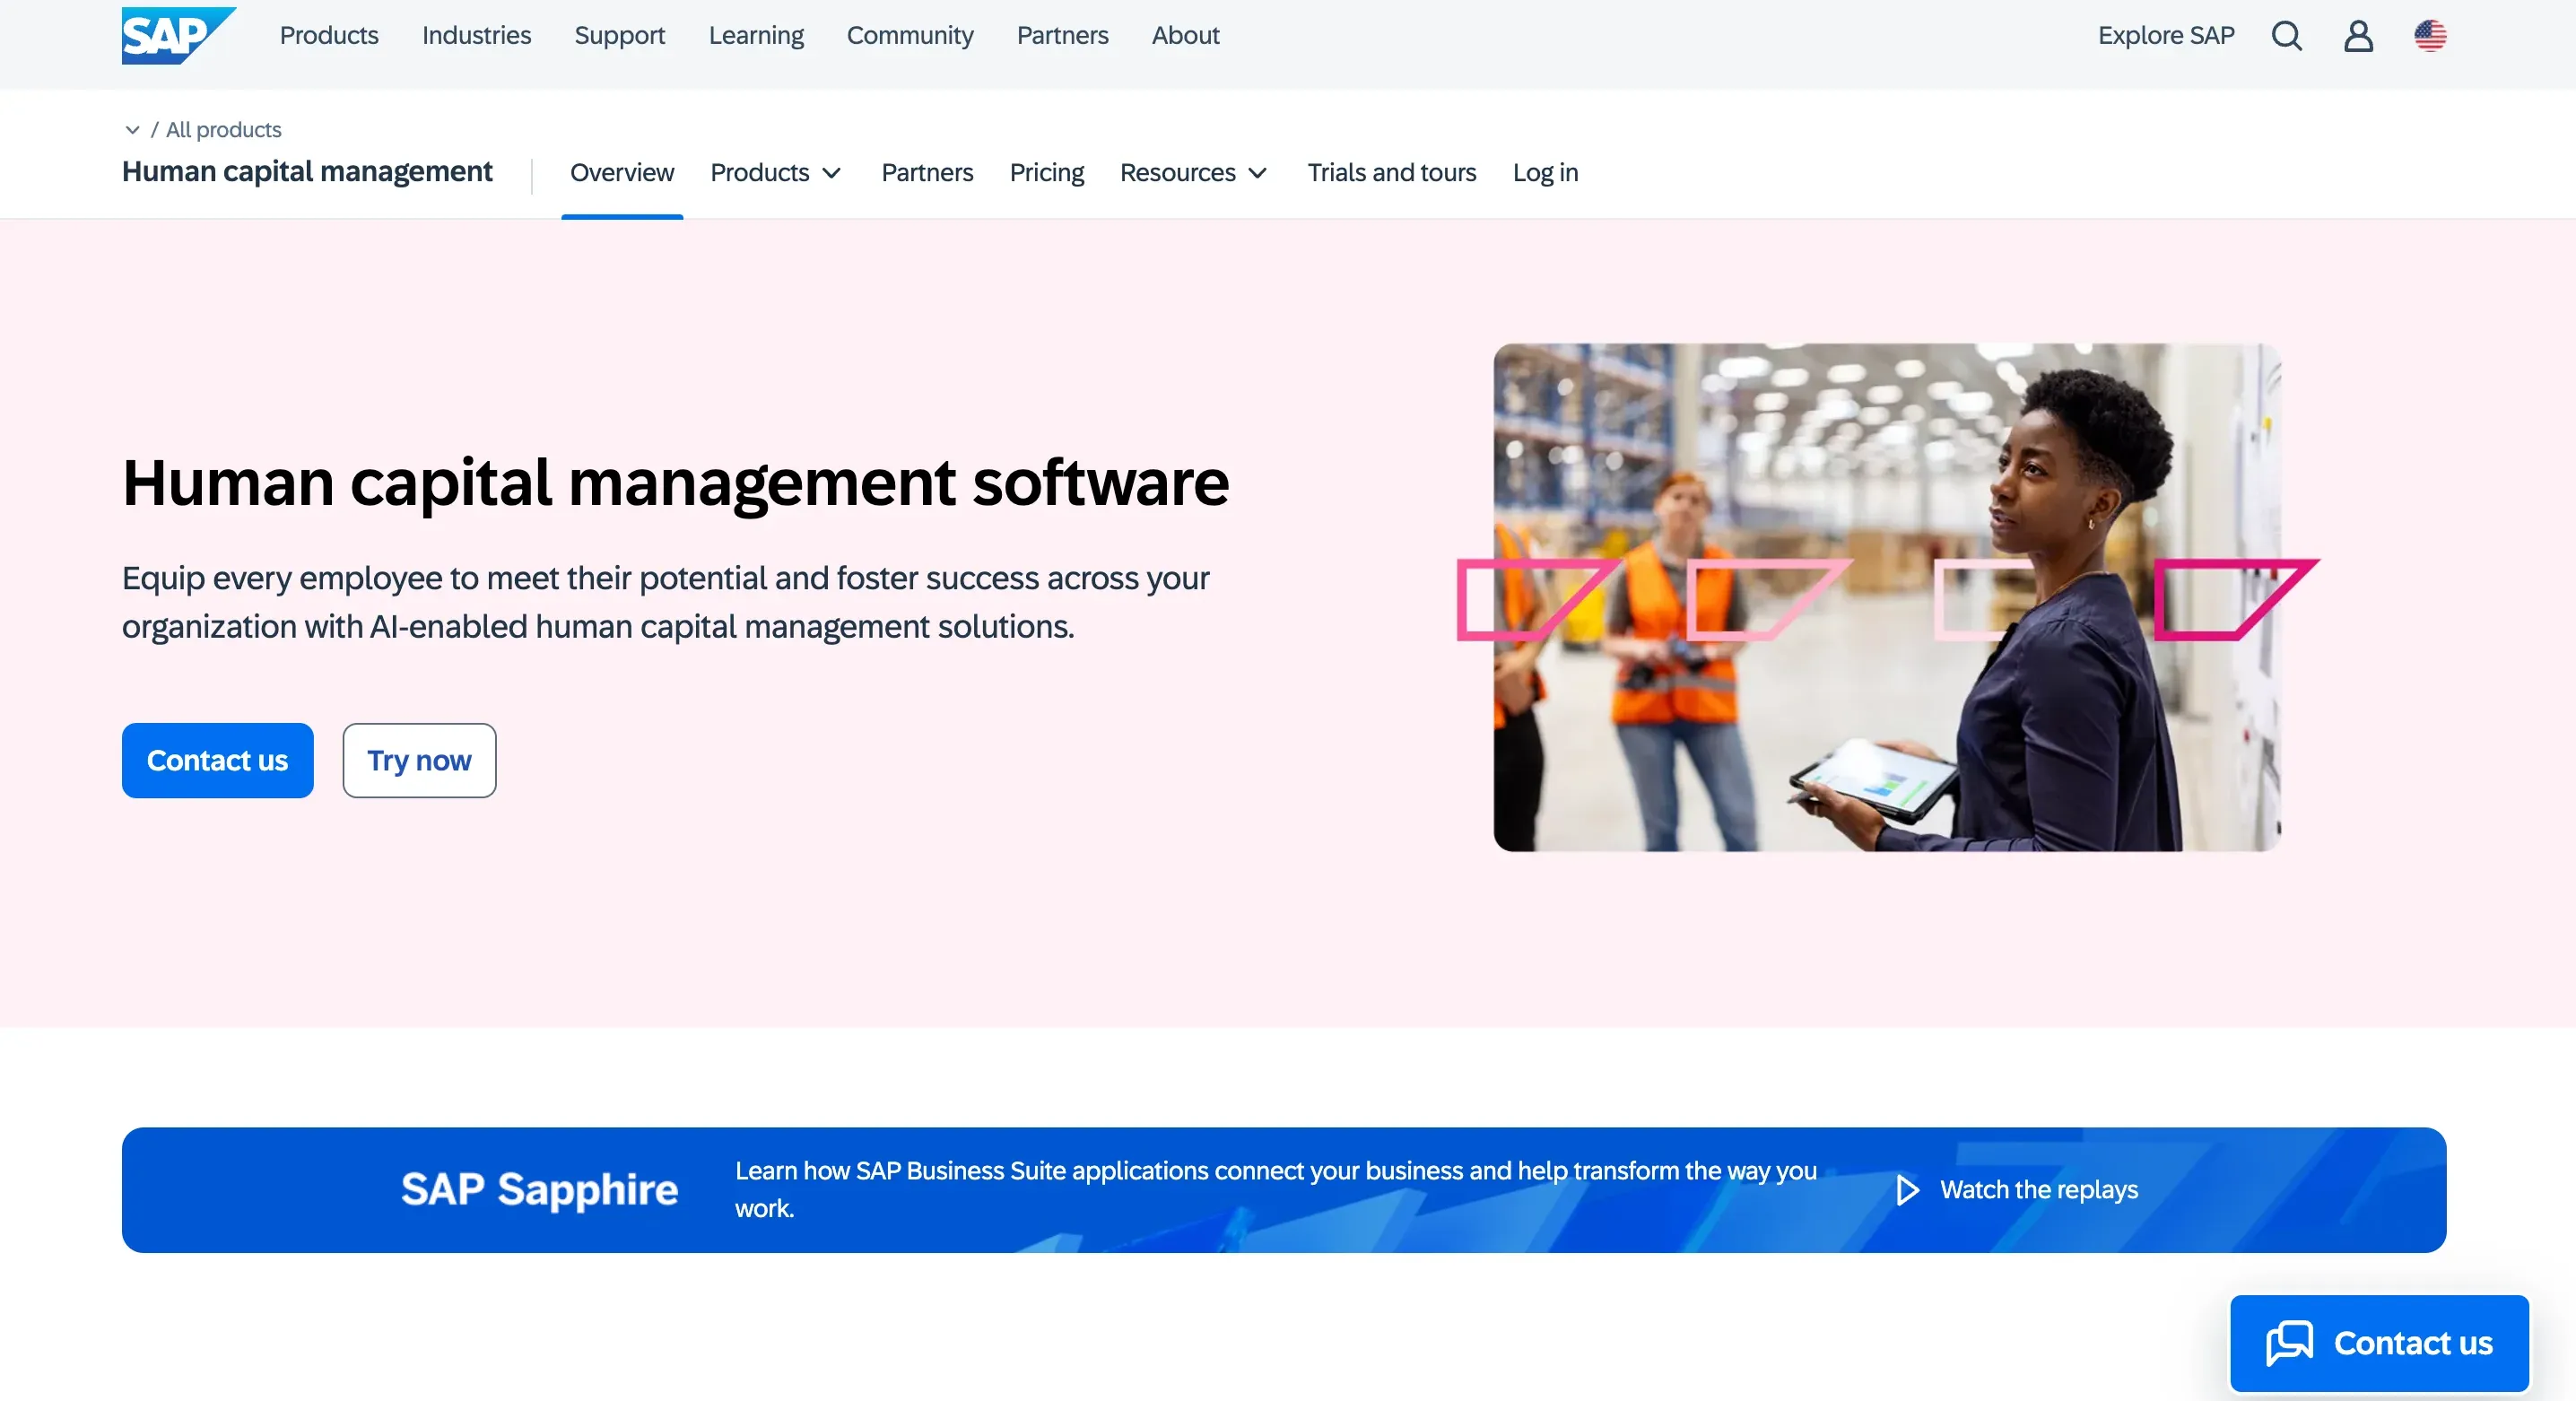Open the Community menu
The width and height of the screenshot is (2576, 1401).
click(x=910, y=36)
